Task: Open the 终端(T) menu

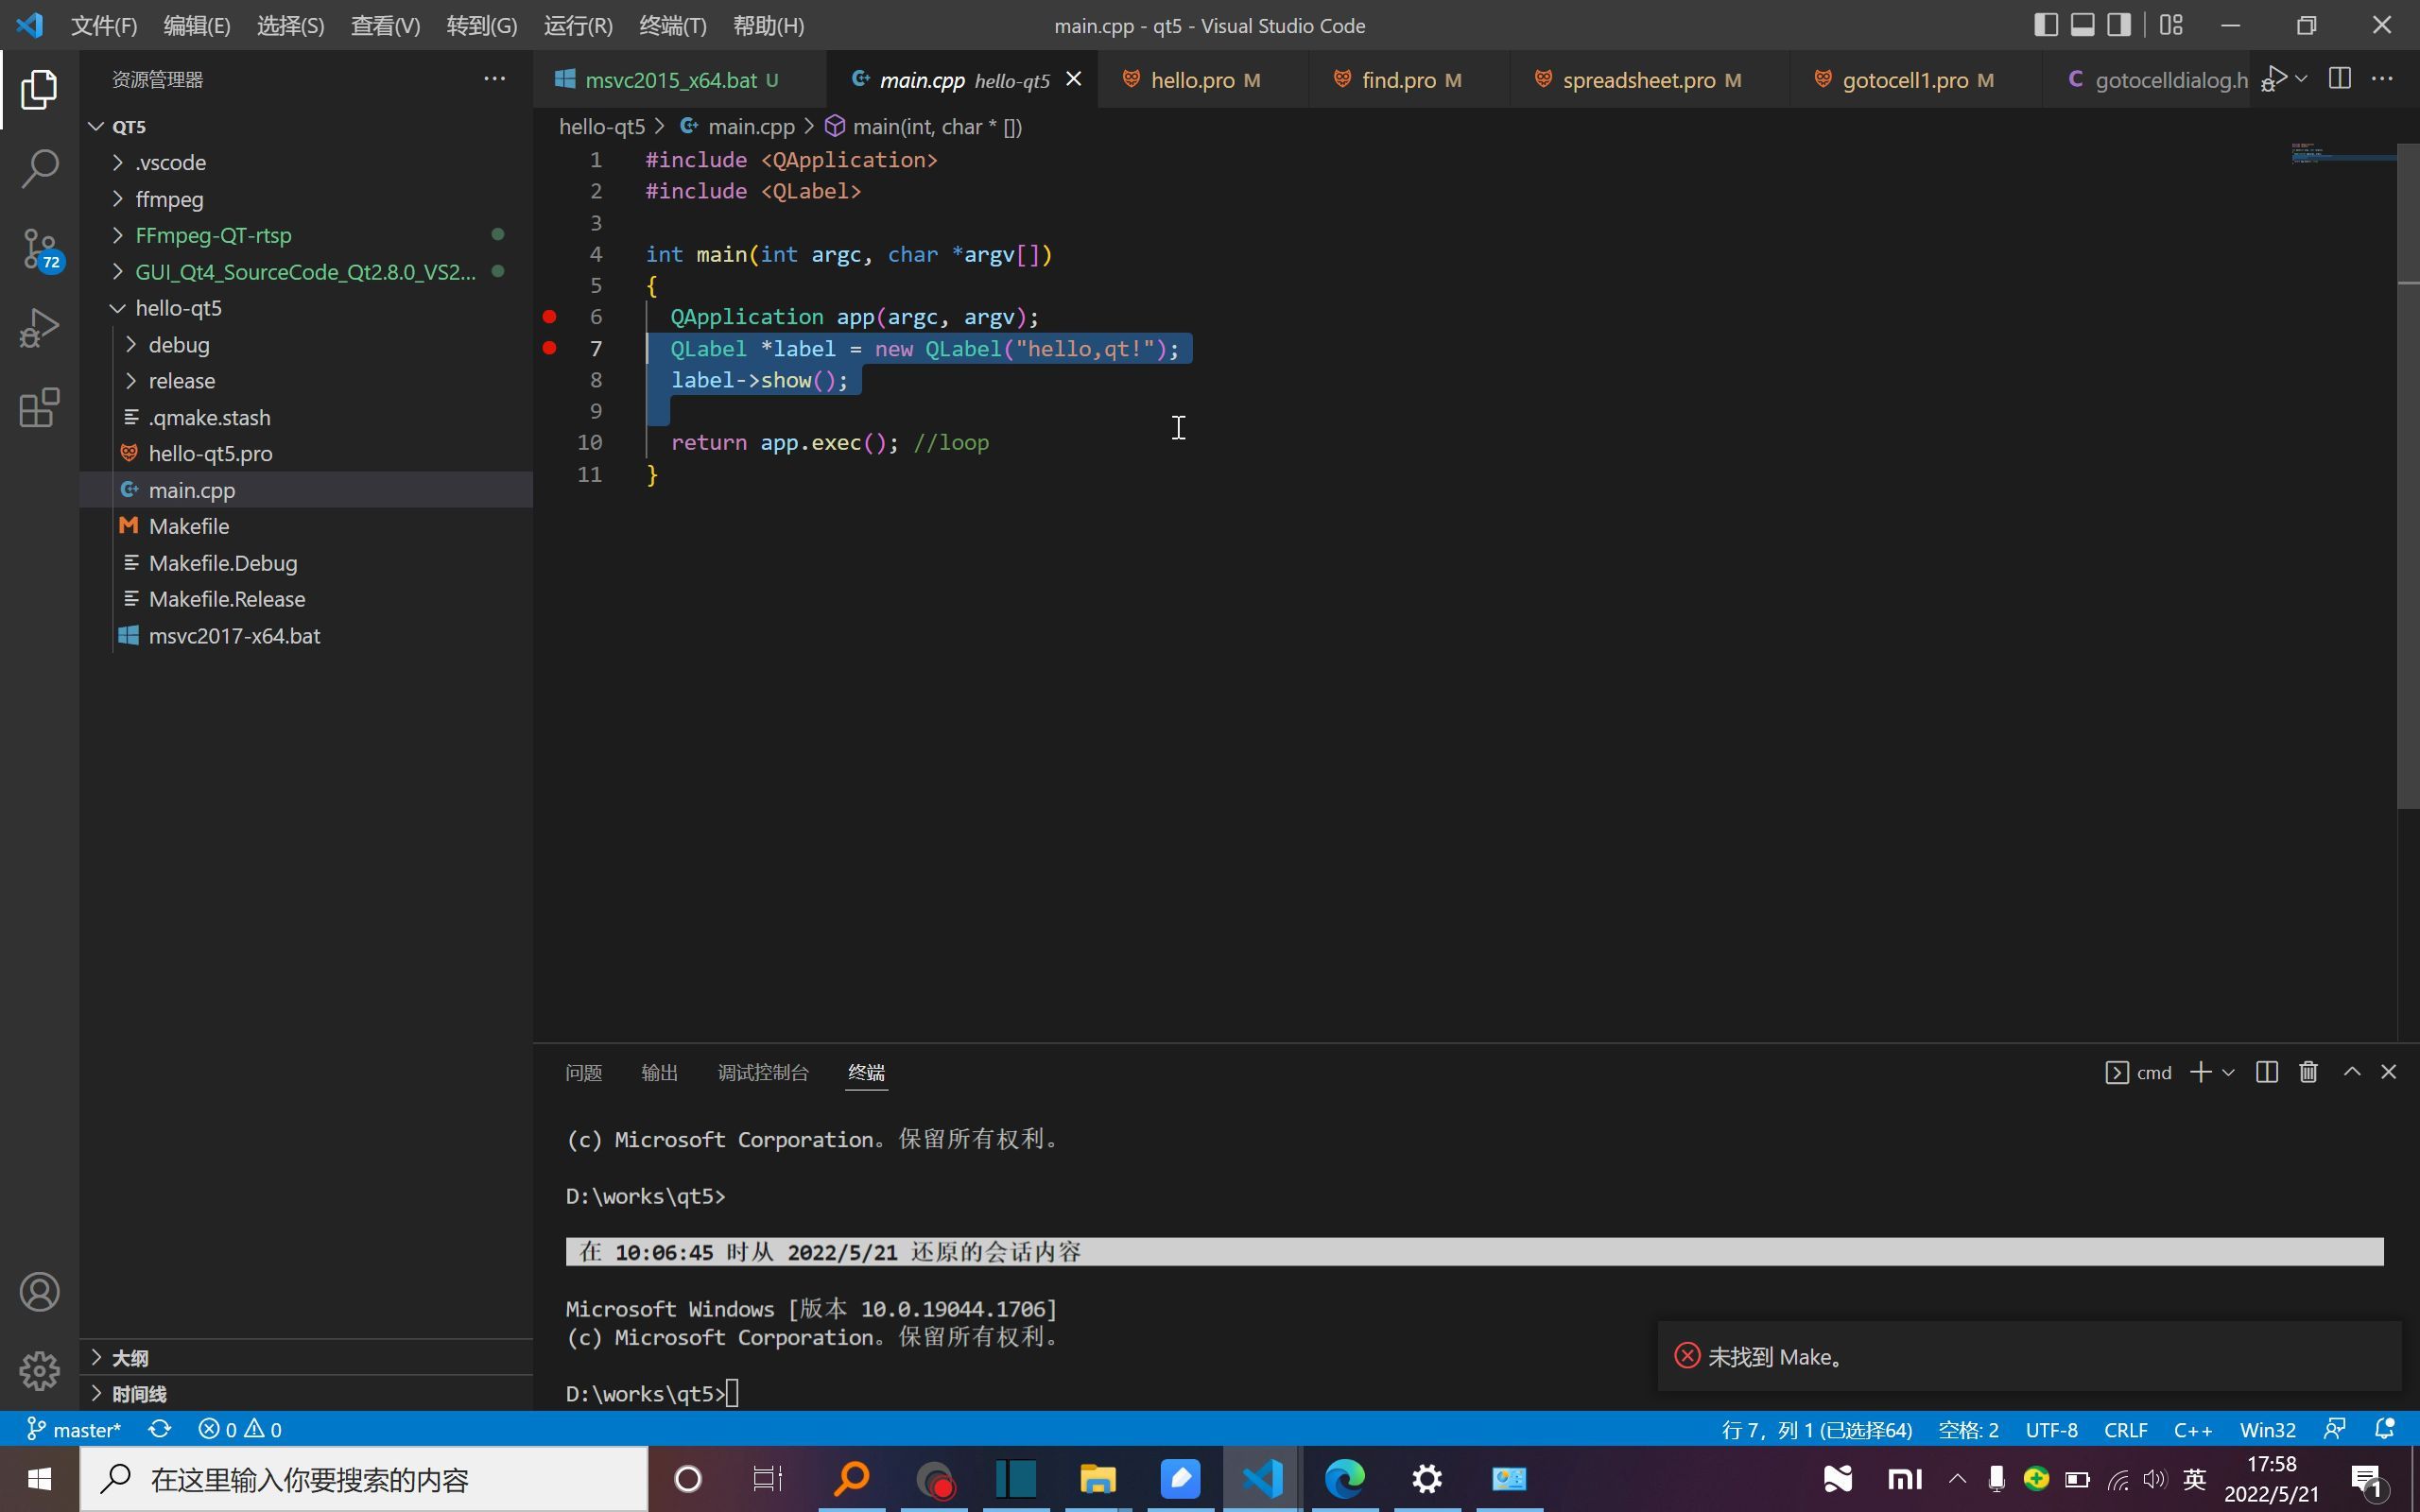Action: pos(672,26)
